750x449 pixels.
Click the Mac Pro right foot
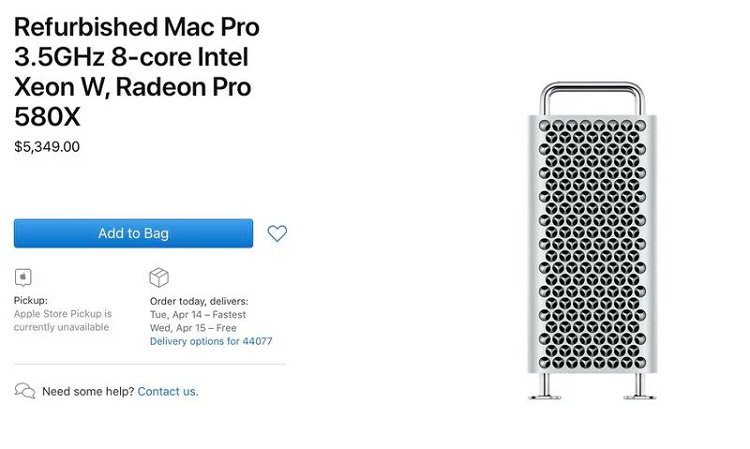click(640, 392)
